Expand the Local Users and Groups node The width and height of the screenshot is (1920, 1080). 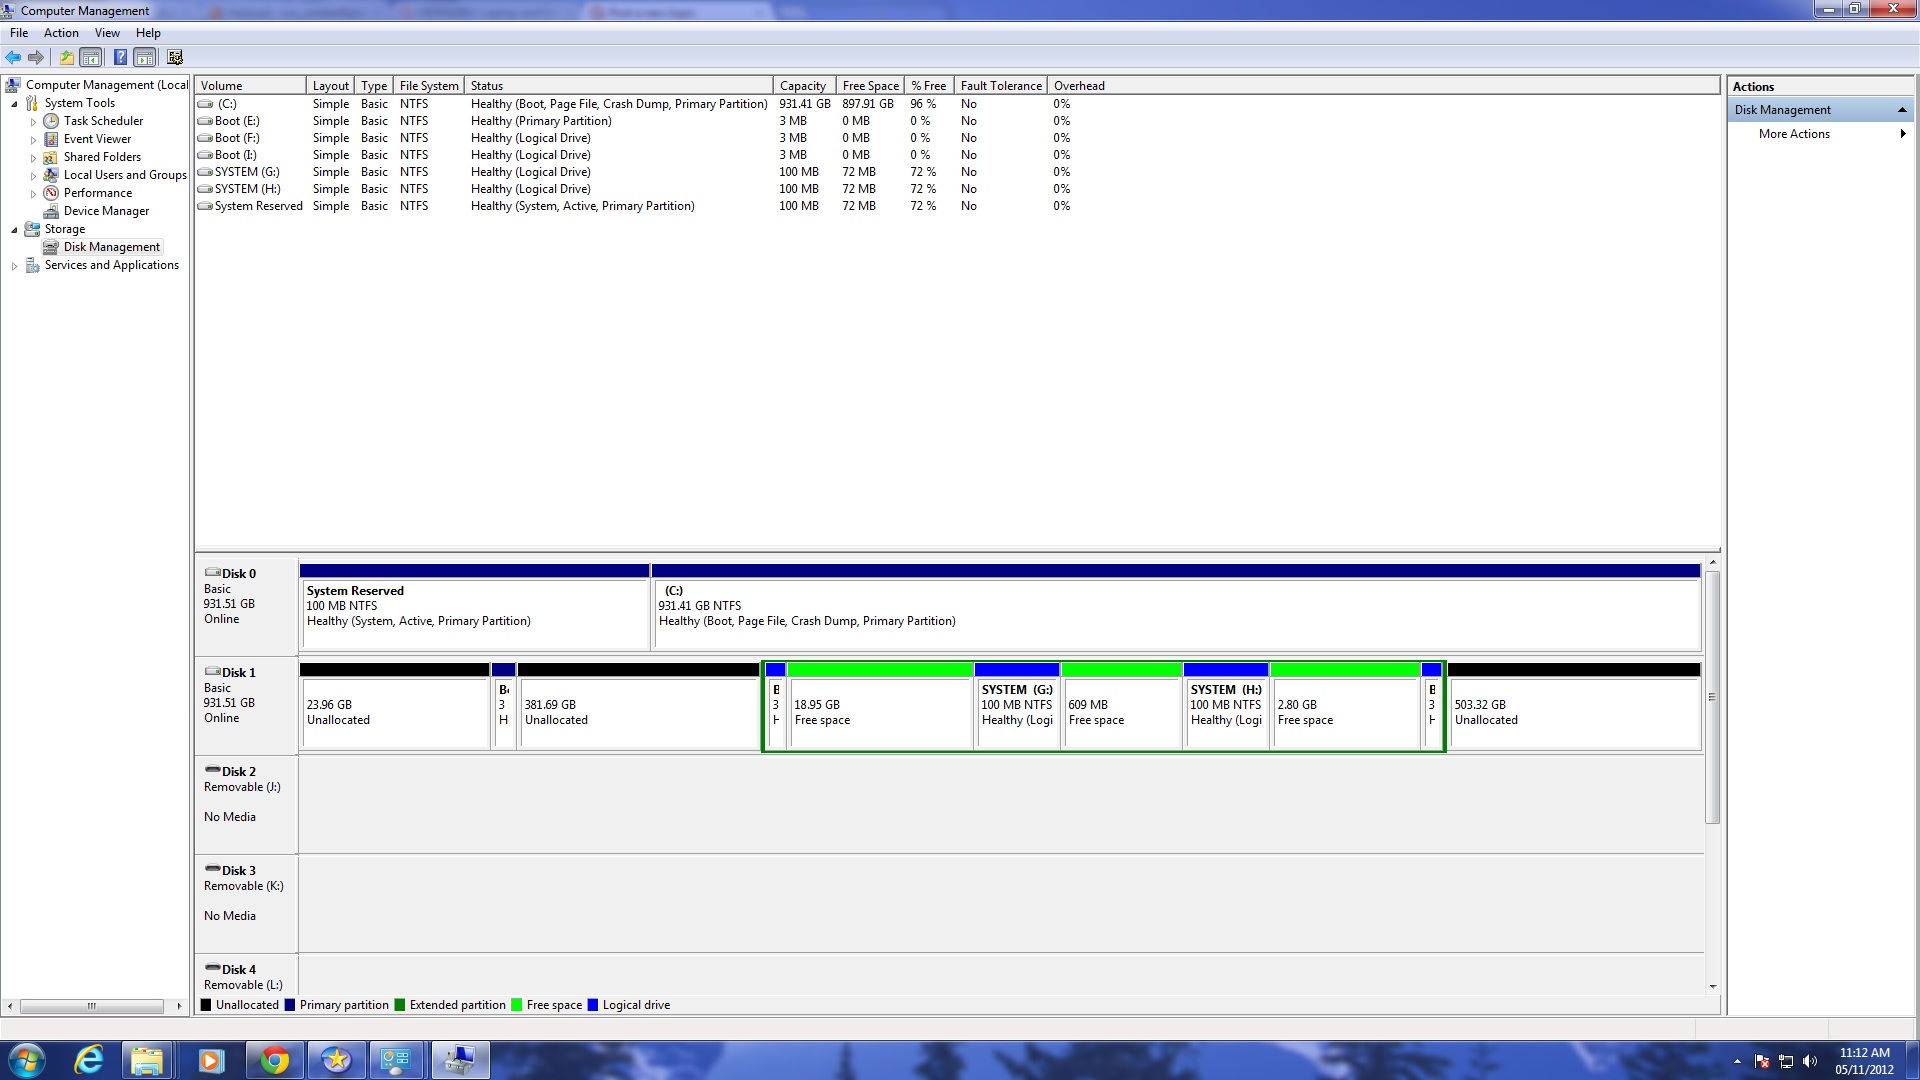pyautogui.click(x=33, y=176)
